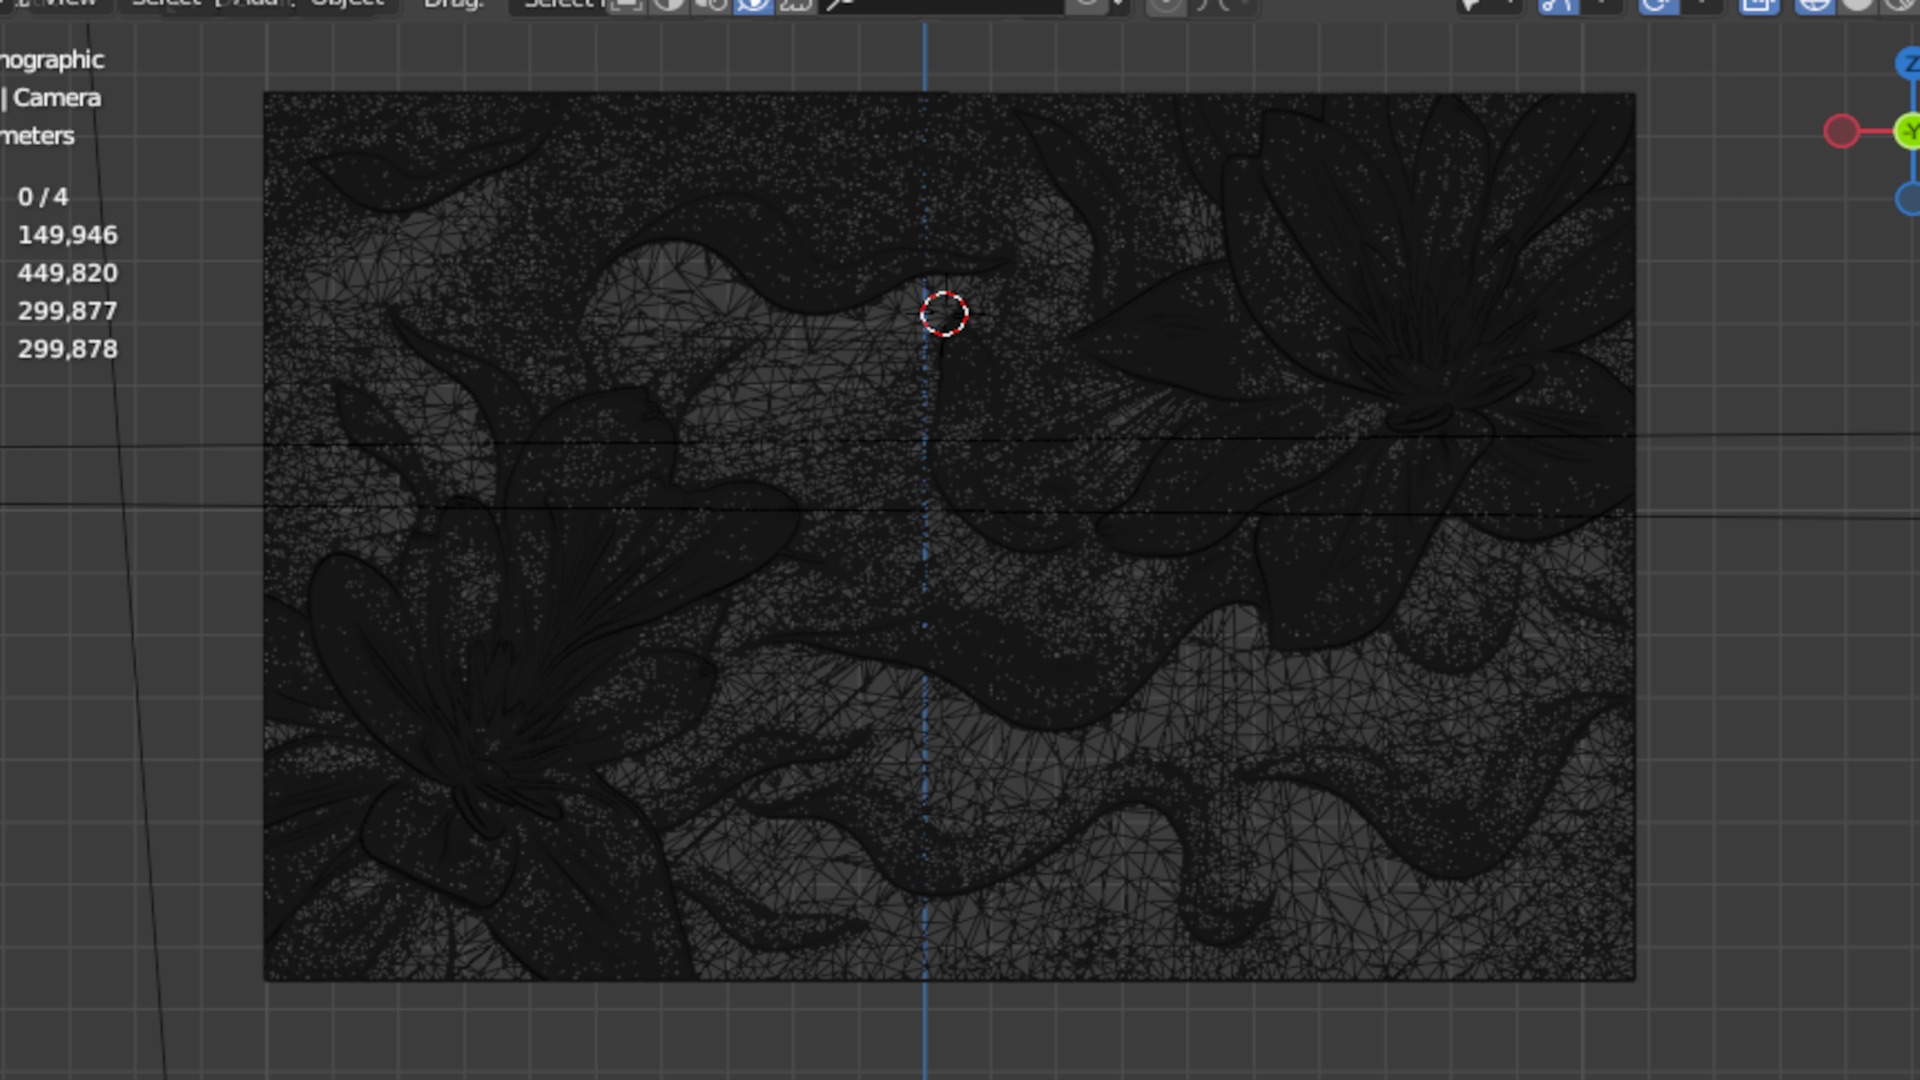This screenshot has height=1080, width=1920.
Task: Click the red negative X gizmo circle
Action: (1841, 132)
